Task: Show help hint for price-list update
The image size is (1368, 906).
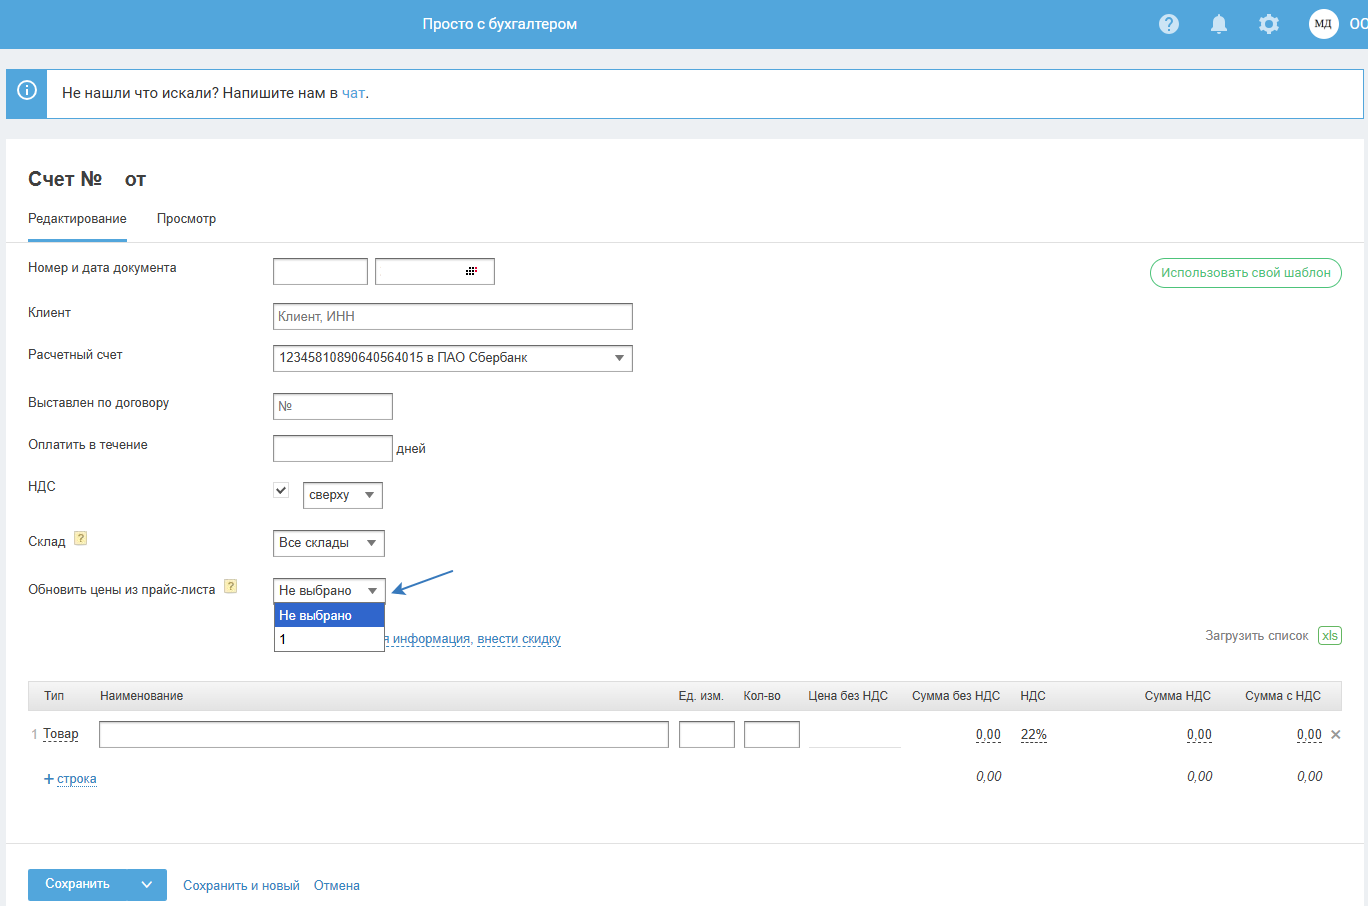Action: point(230,586)
